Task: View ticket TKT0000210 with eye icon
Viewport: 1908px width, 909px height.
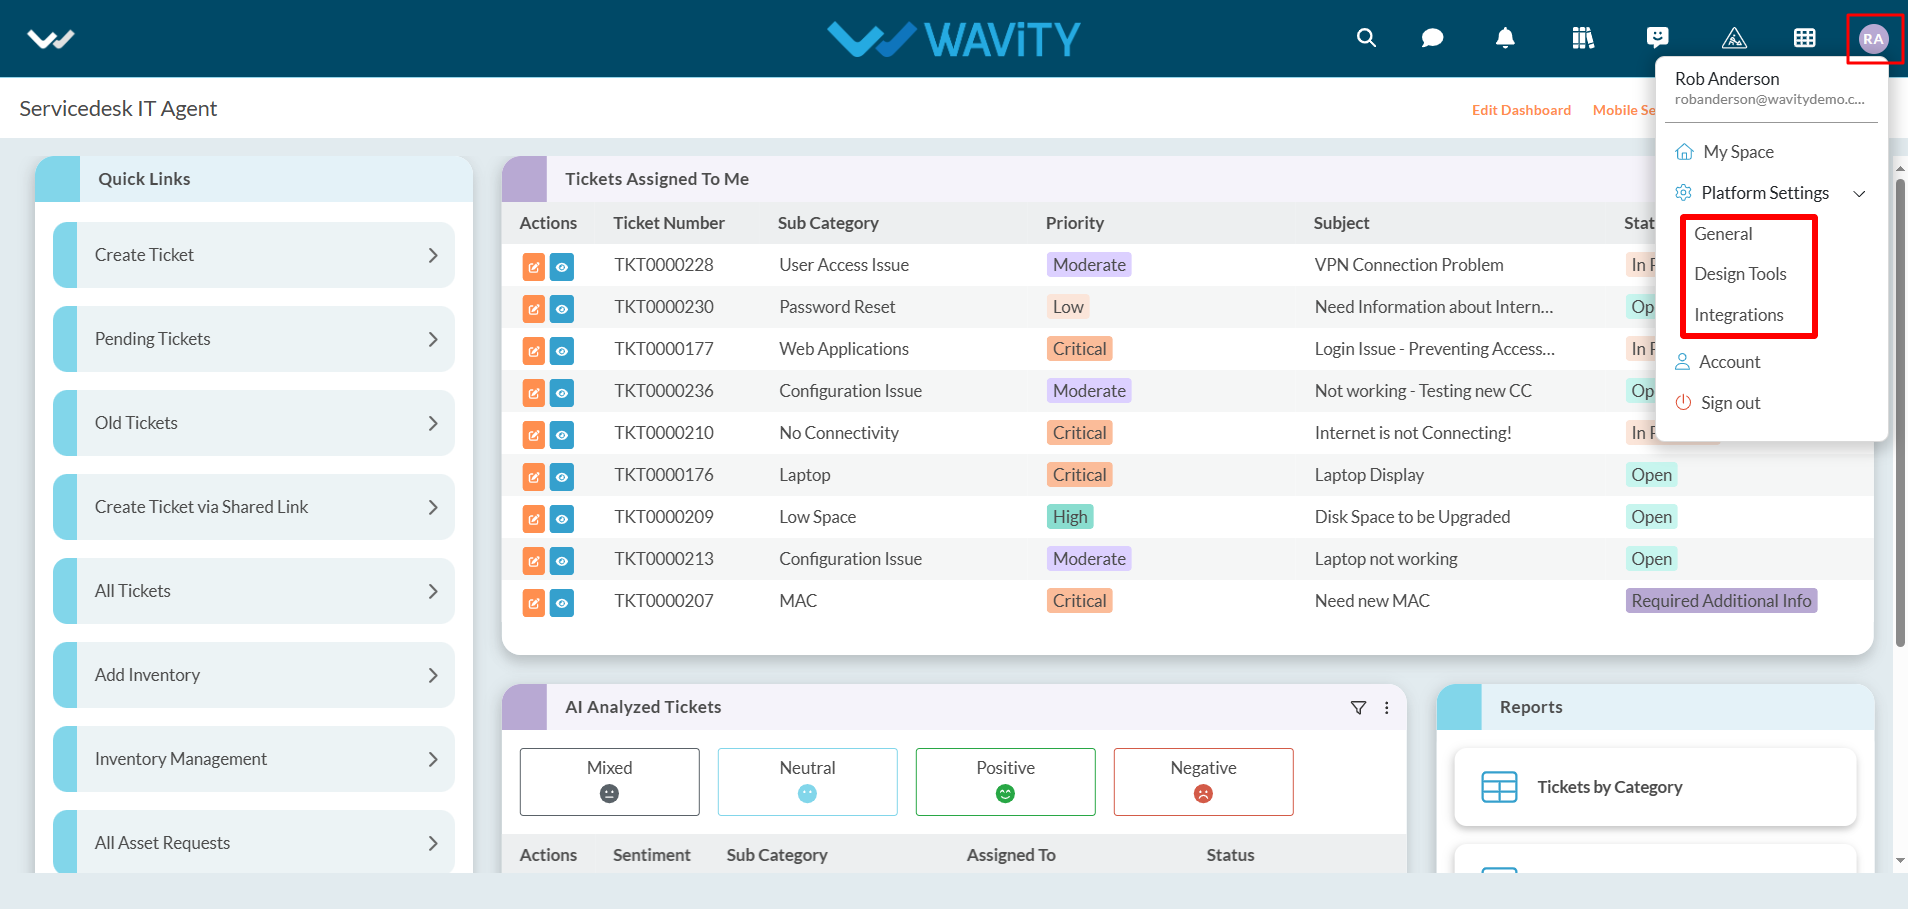Action: tap(562, 435)
